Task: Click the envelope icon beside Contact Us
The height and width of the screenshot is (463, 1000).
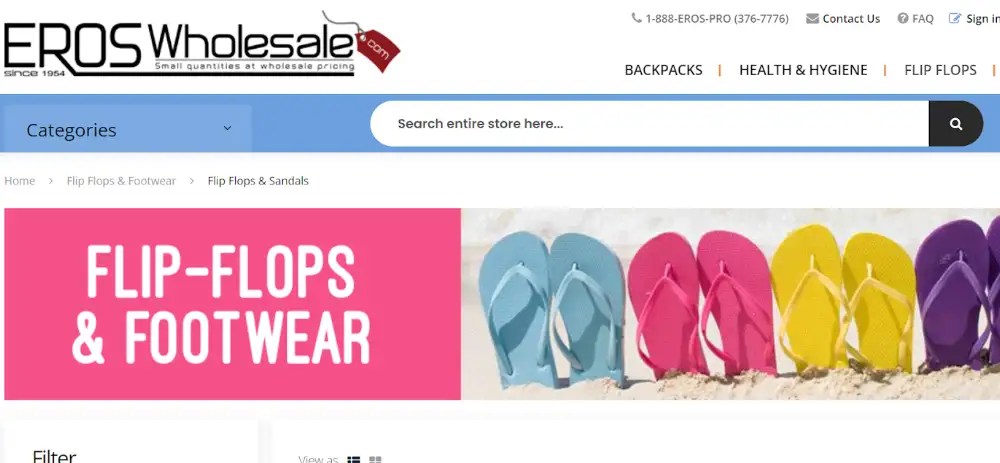Action: coord(812,18)
